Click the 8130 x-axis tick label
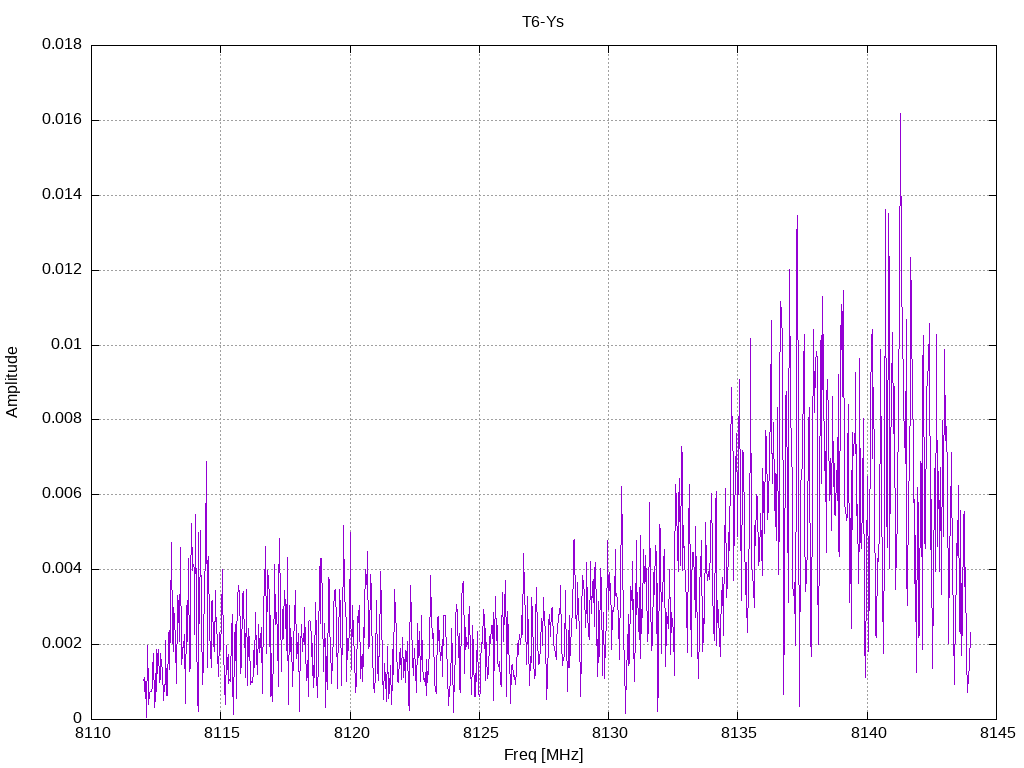Viewport: 1024px width, 768px height. coord(609,733)
